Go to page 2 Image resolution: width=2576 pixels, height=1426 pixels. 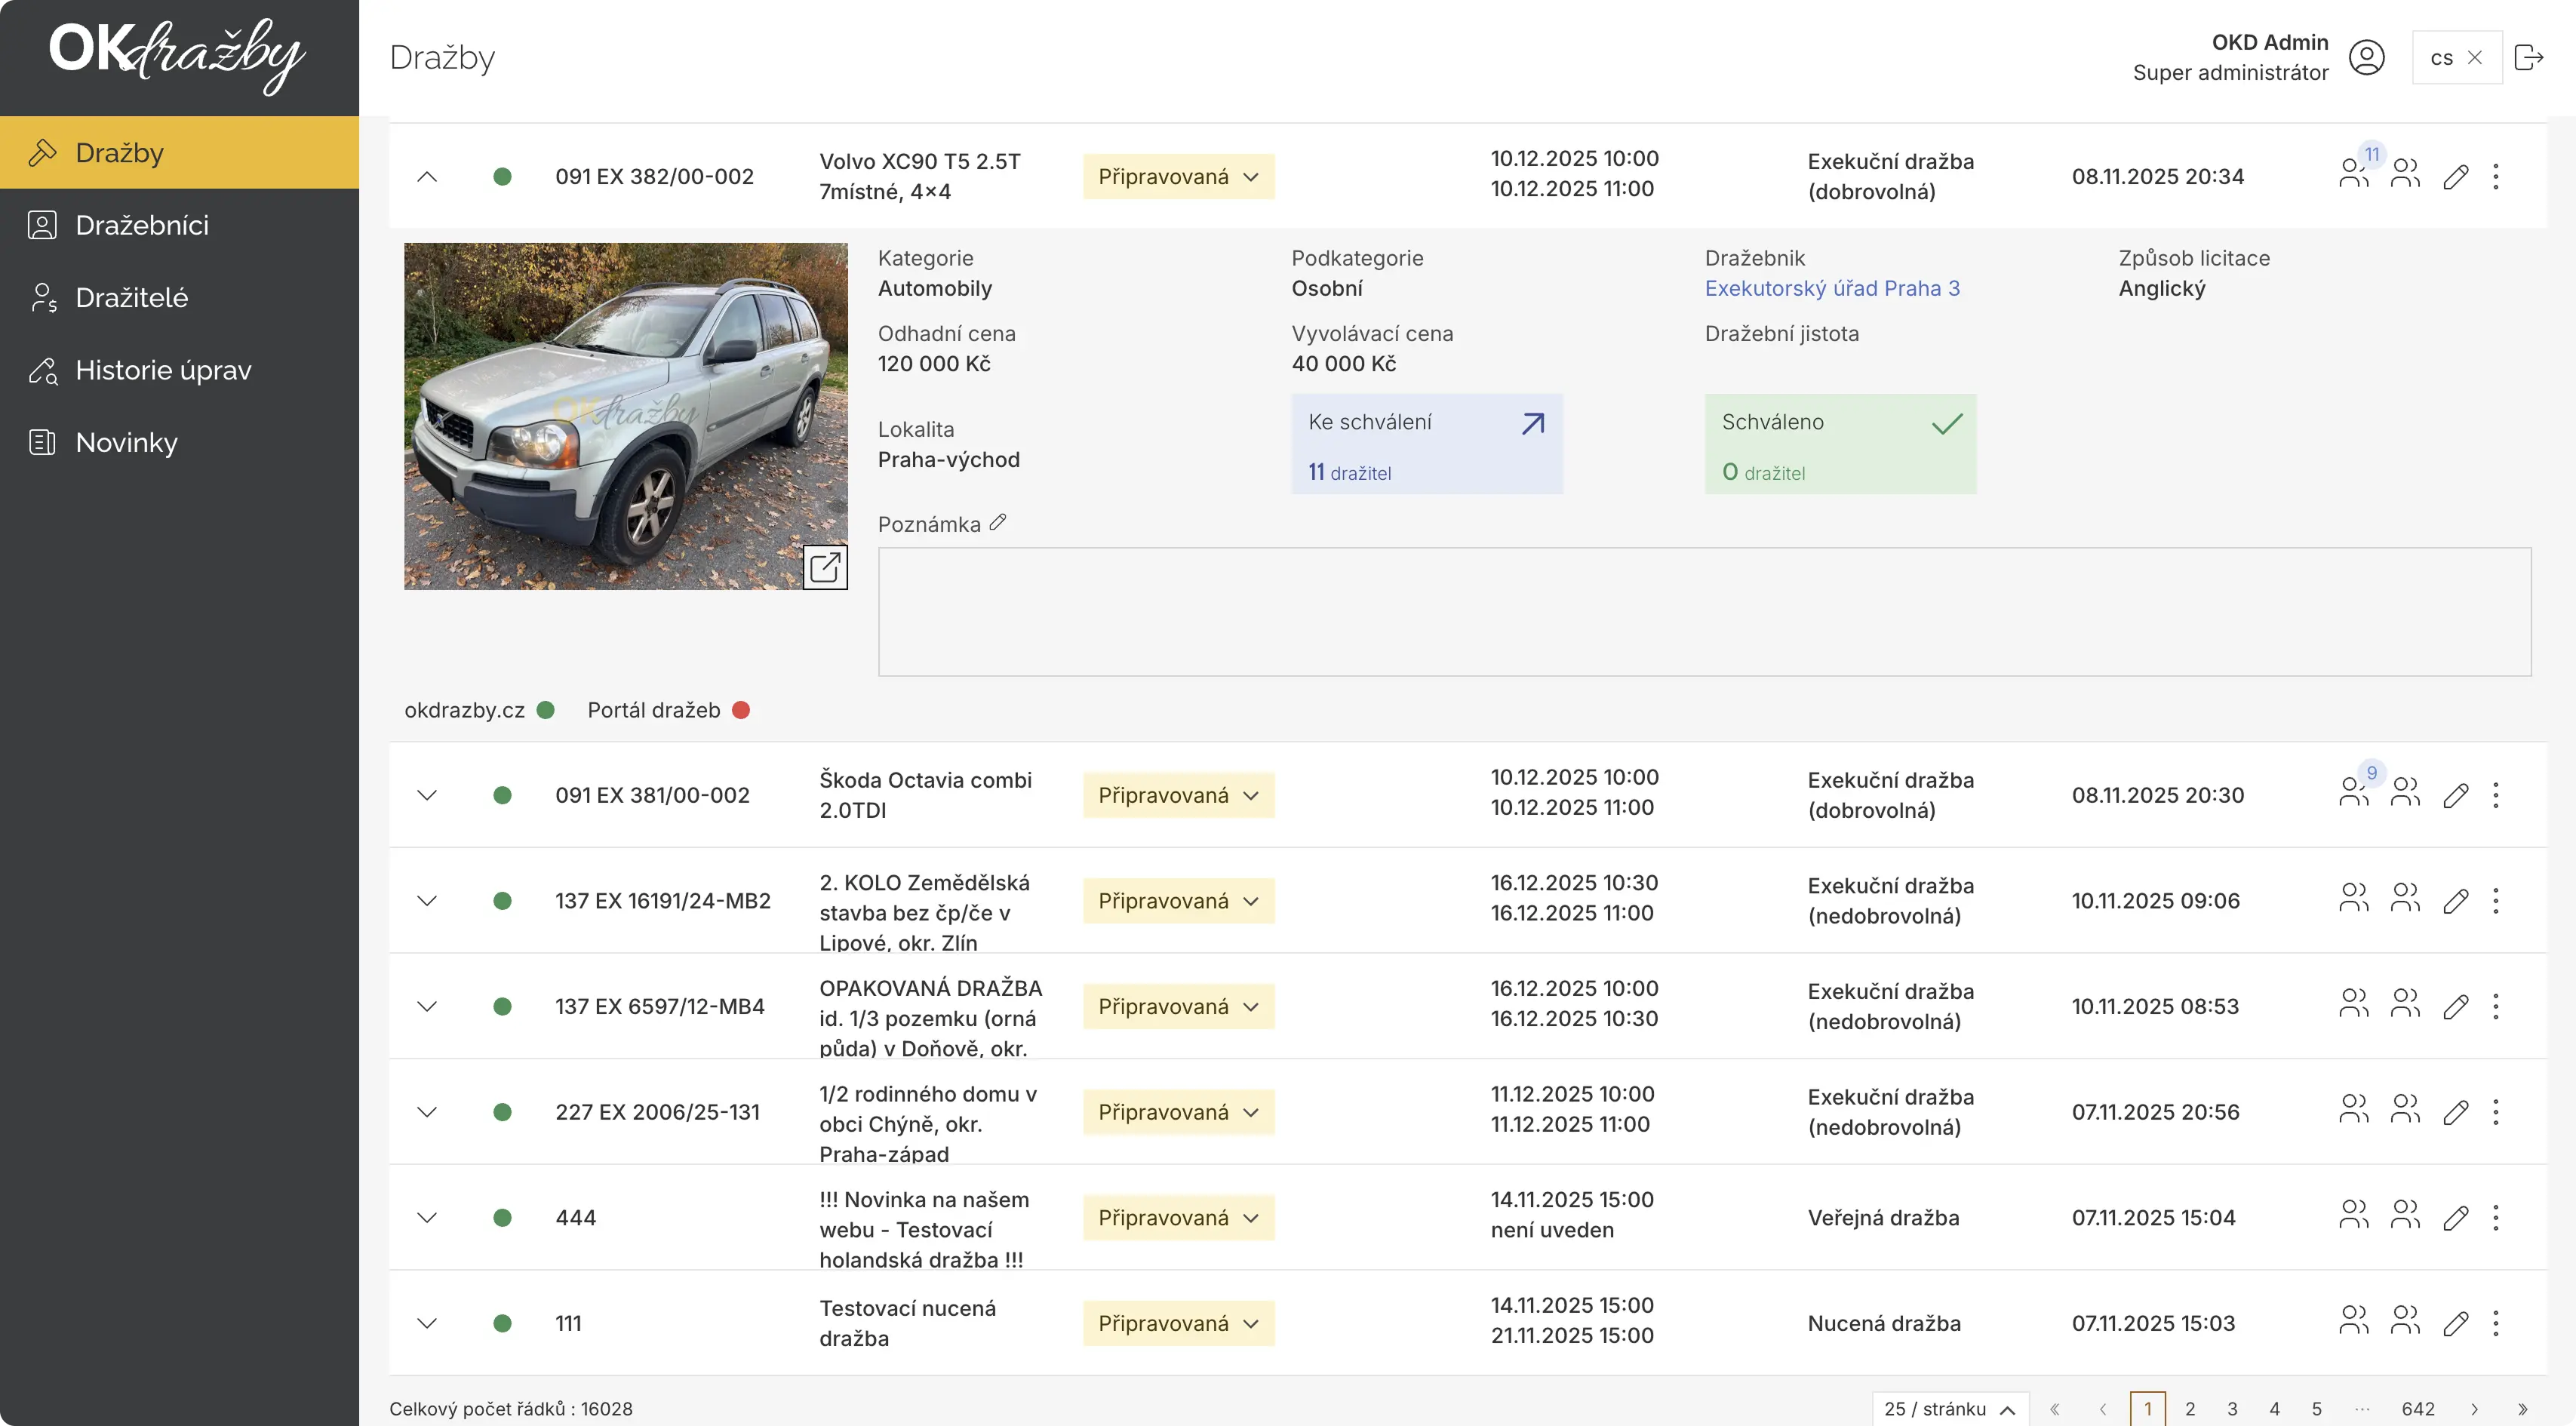click(x=2190, y=1409)
